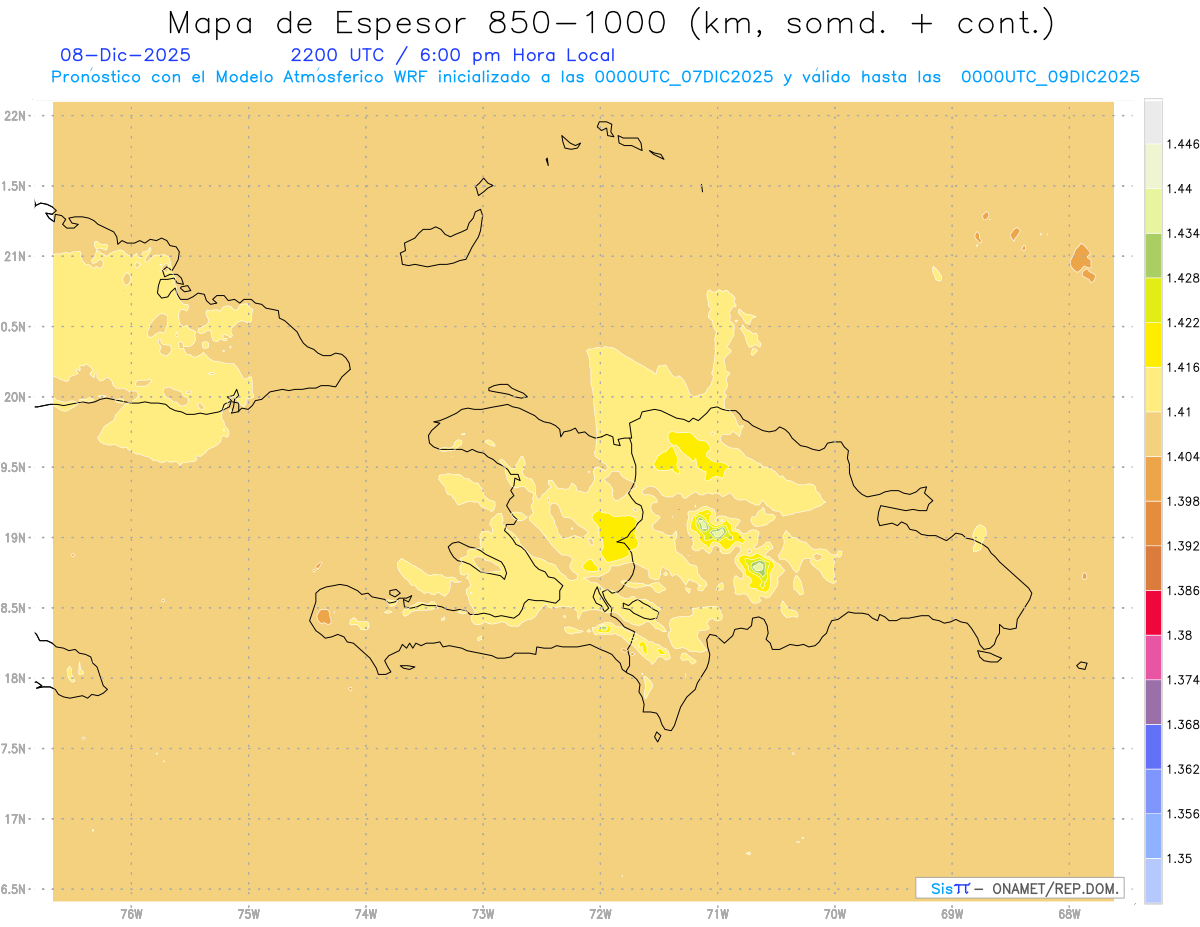Click the colorbar value 1.44
The width and height of the screenshot is (1200, 927).
(1180, 189)
